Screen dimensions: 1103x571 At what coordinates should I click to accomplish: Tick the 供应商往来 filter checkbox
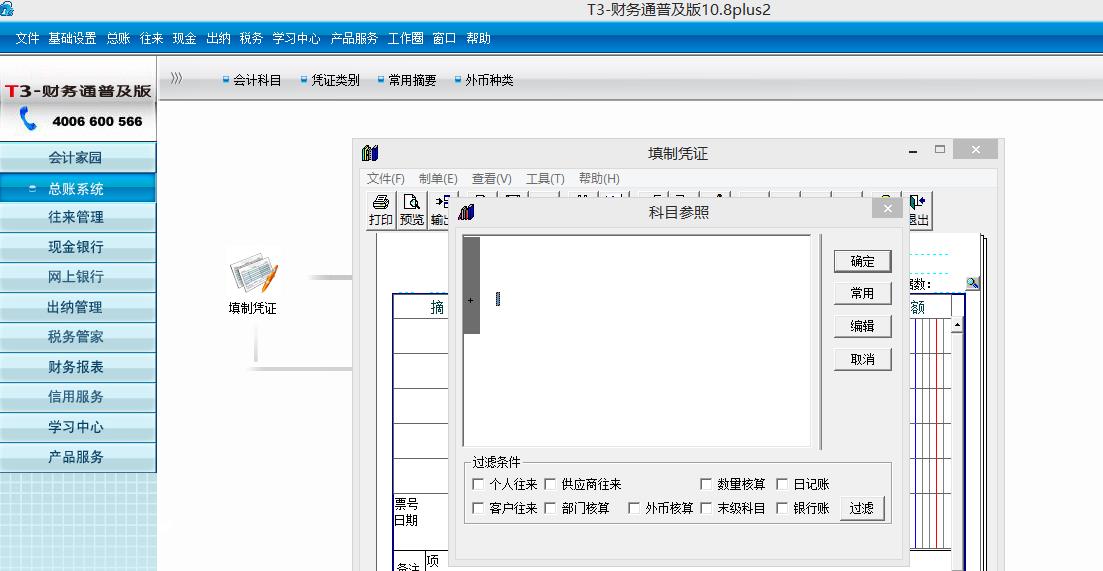point(550,484)
